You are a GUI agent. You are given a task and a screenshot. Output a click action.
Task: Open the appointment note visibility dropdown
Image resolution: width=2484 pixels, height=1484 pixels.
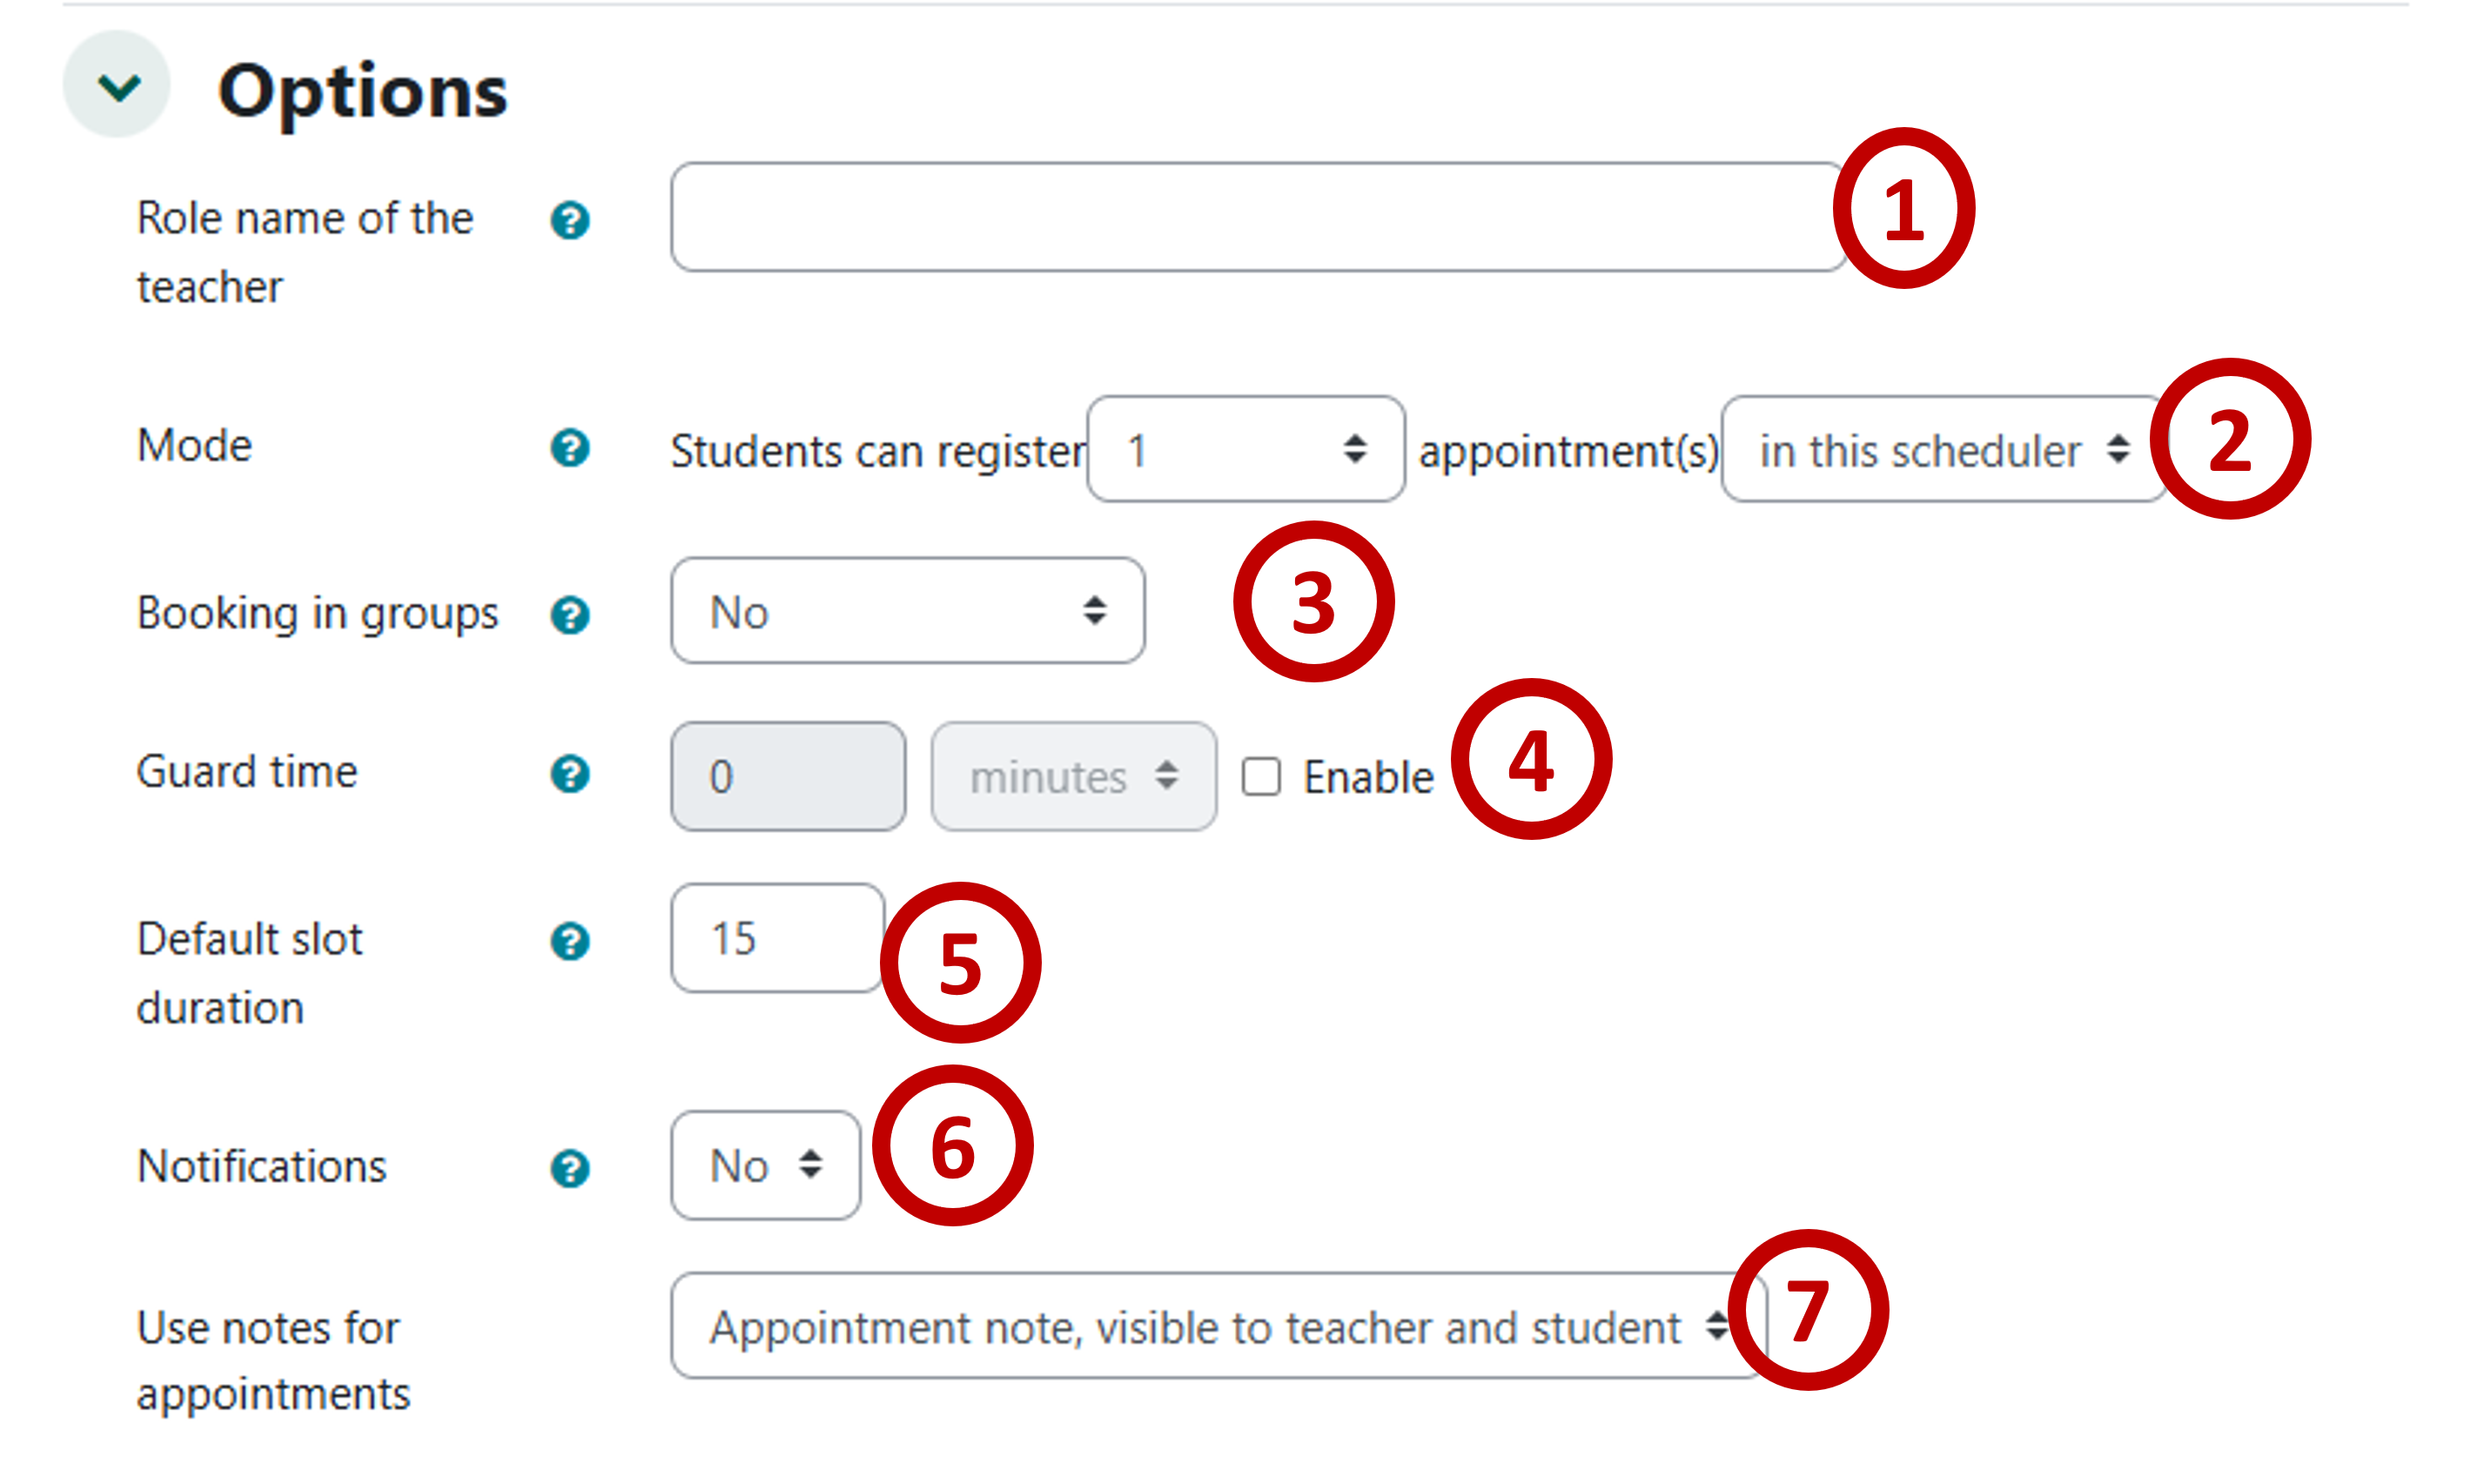coord(1215,1327)
